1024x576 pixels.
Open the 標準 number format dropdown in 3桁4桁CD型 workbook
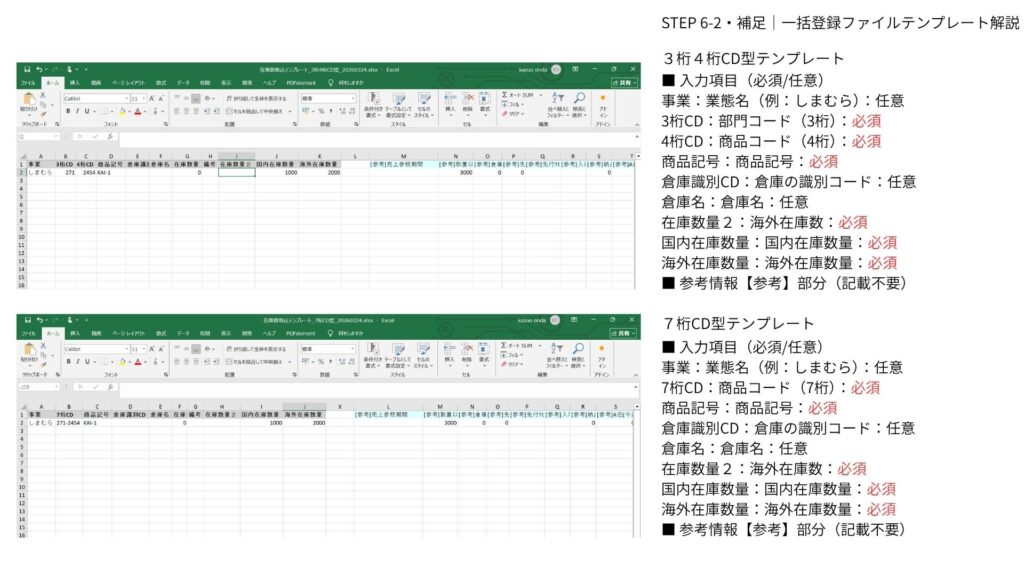(352, 98)
